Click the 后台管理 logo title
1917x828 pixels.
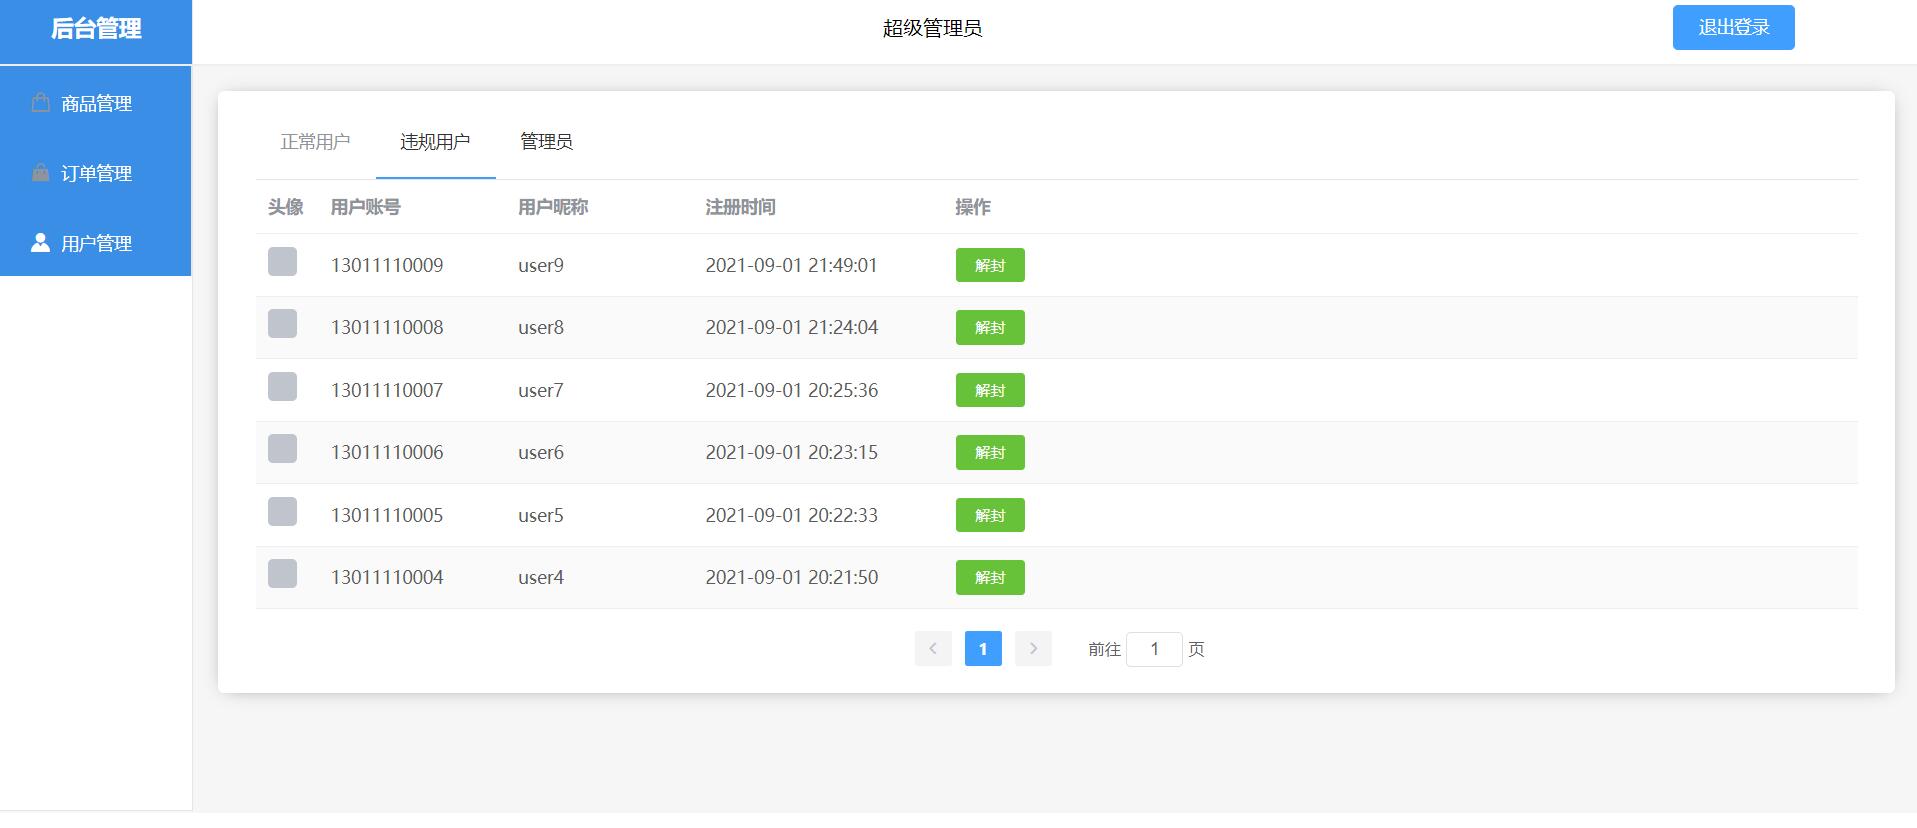click(x=96, y=29)
